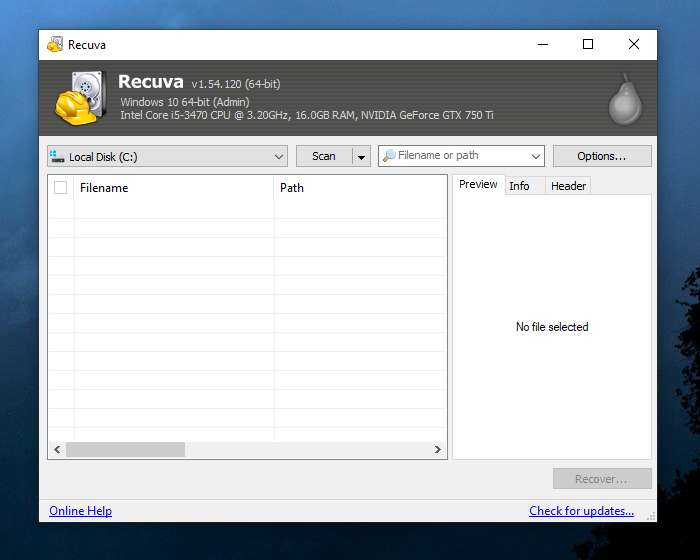This screenshot has height=560, width=700.
Task: Click the magnifier icon in search box
Action: pyautogui.click(x=389, y=155)
